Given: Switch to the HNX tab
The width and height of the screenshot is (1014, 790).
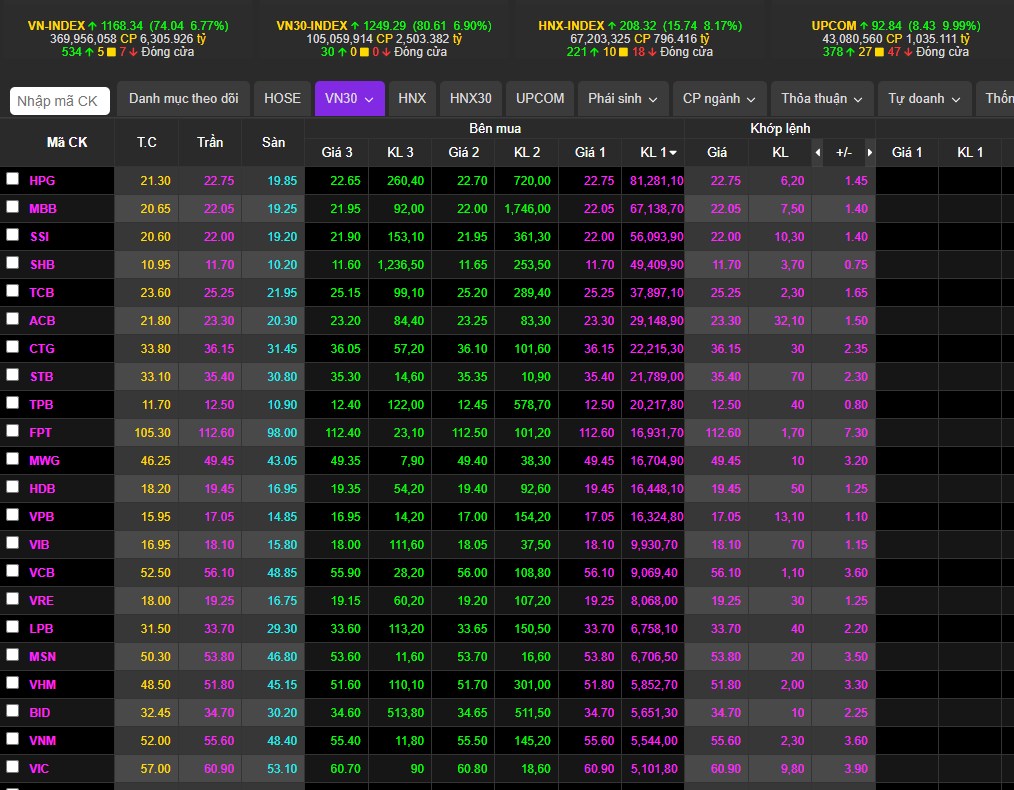Looking at the screenshot, I should point(412,98).
